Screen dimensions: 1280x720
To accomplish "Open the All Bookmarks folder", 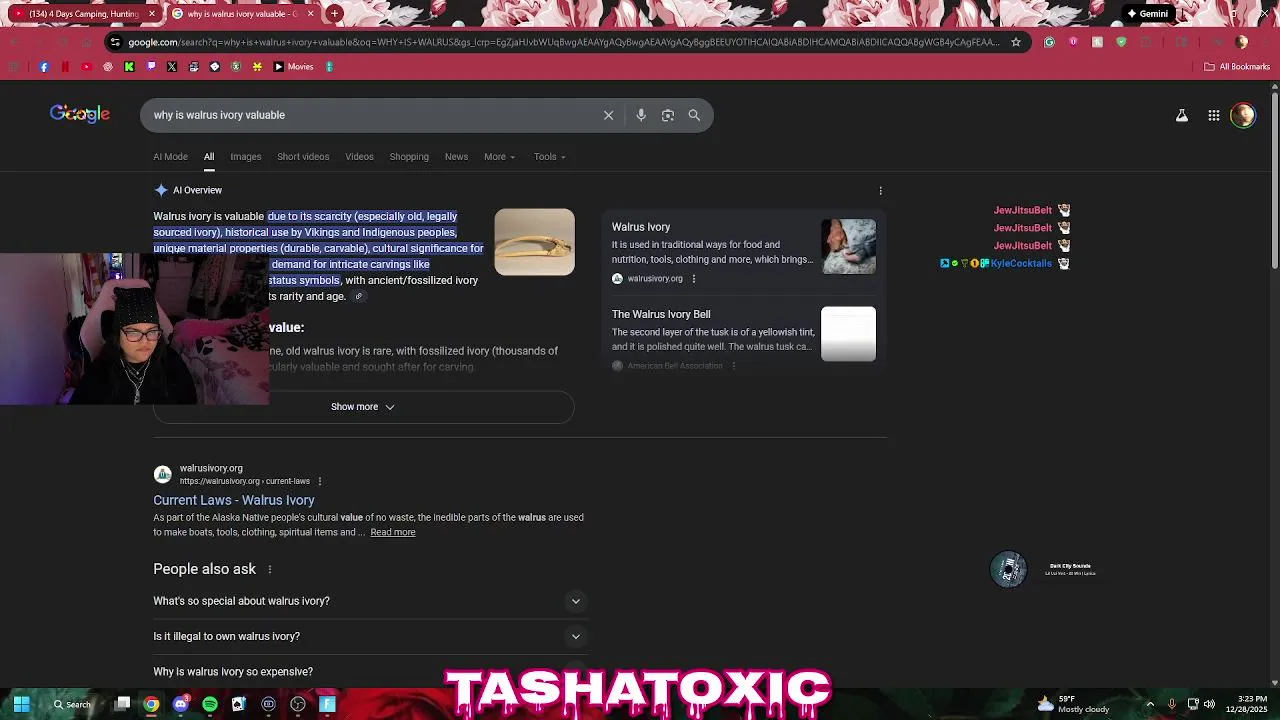I will (1237, 67).
